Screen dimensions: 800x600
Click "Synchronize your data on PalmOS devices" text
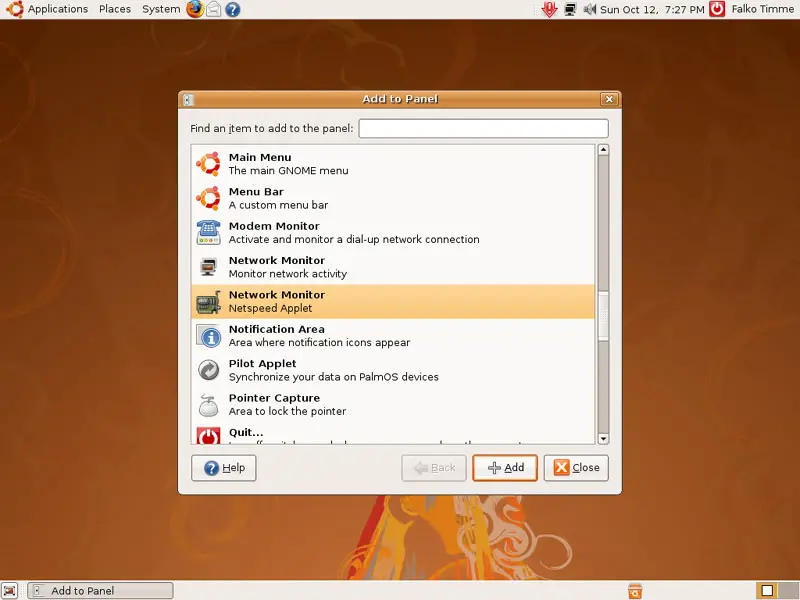(333, 377)
